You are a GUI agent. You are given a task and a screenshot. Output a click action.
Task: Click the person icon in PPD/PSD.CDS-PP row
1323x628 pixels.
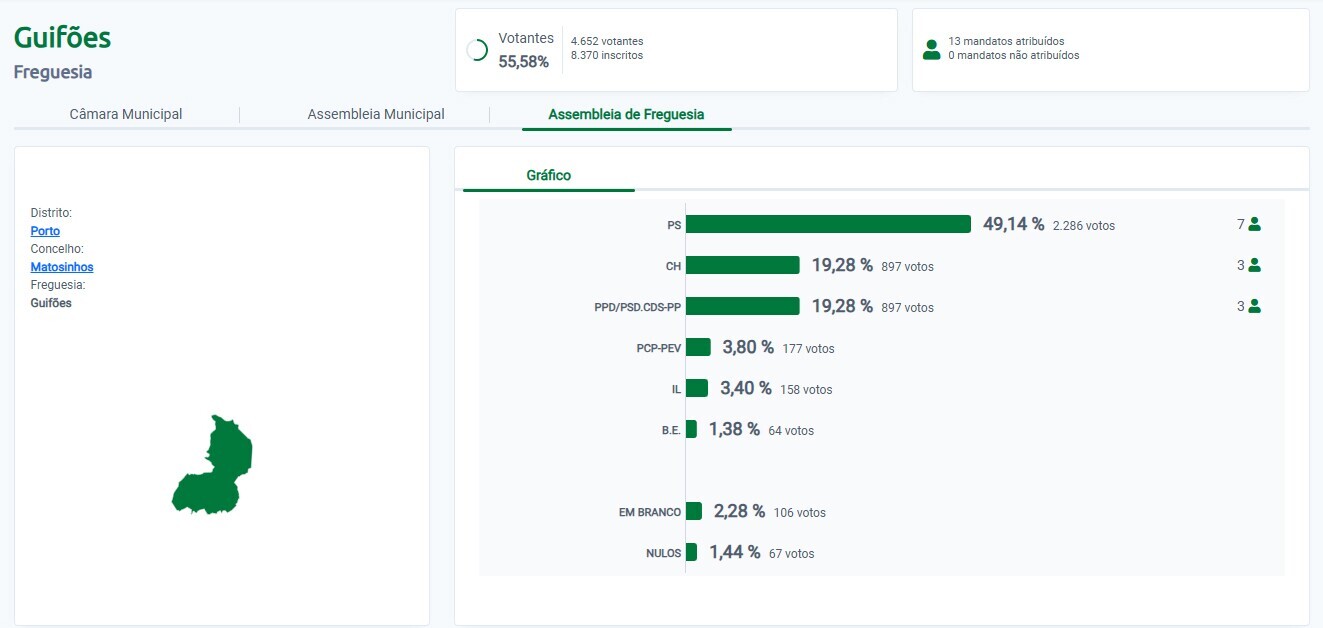click(x=1254, y=307)
